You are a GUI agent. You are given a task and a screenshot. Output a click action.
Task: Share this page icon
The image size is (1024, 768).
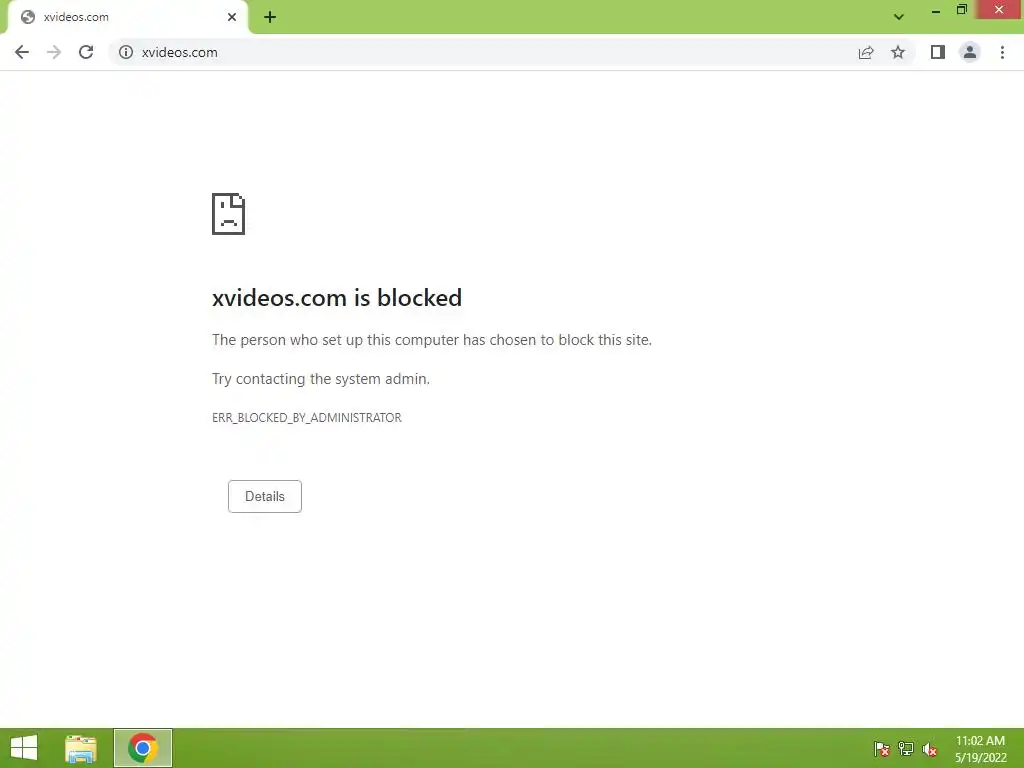tap(866, 52)
